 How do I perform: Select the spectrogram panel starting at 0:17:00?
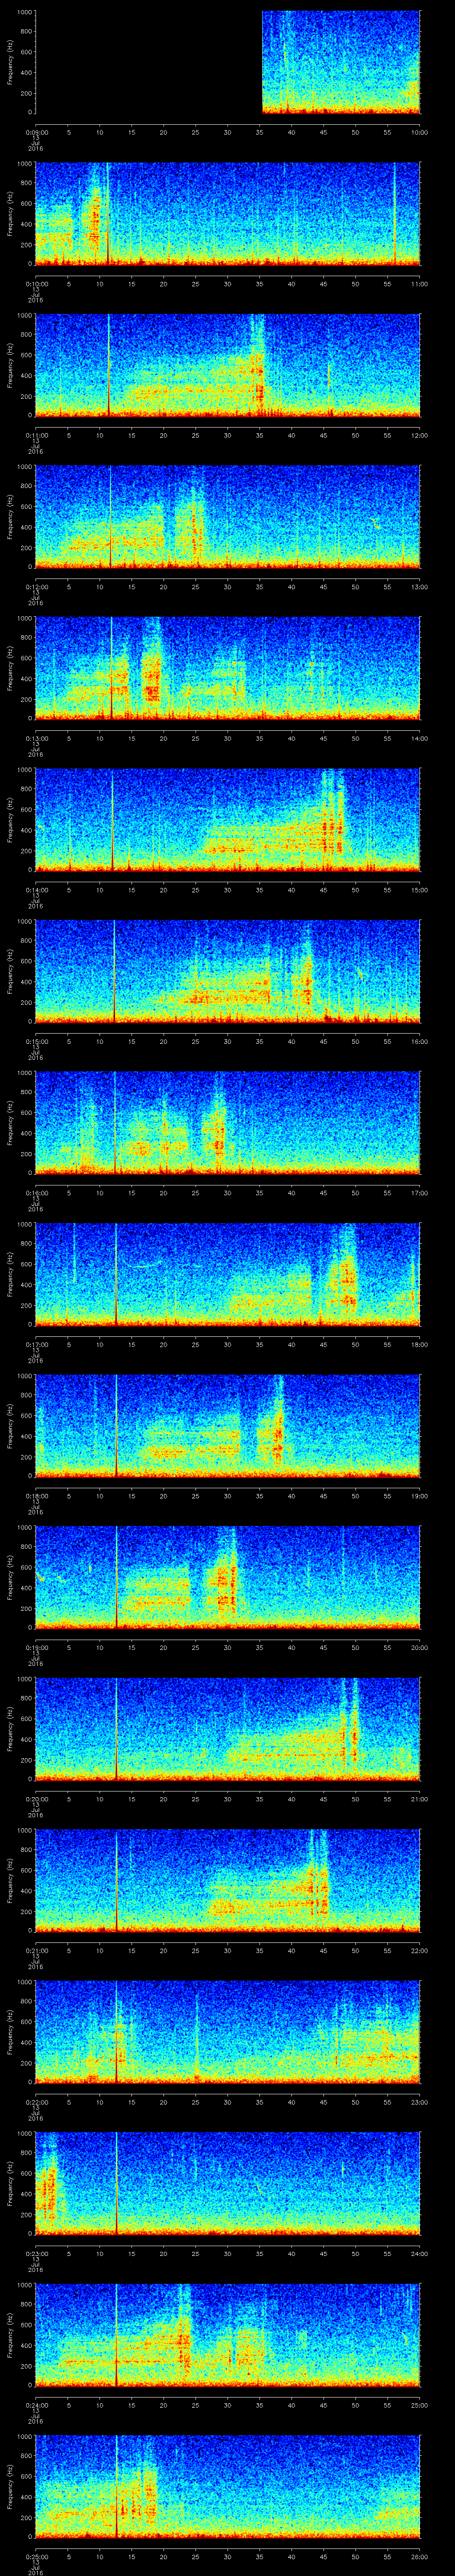(228, 1274)
